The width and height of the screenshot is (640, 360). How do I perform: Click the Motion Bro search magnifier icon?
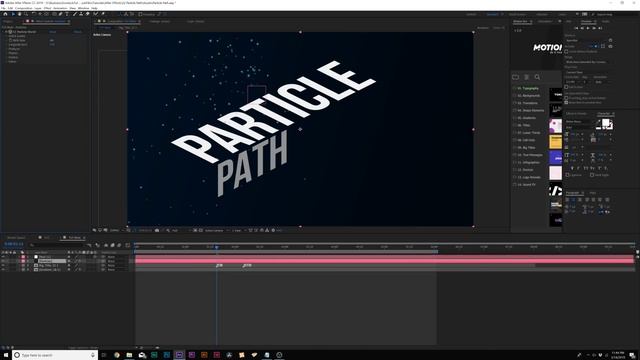pyautogui.click(x=537, y=77)
